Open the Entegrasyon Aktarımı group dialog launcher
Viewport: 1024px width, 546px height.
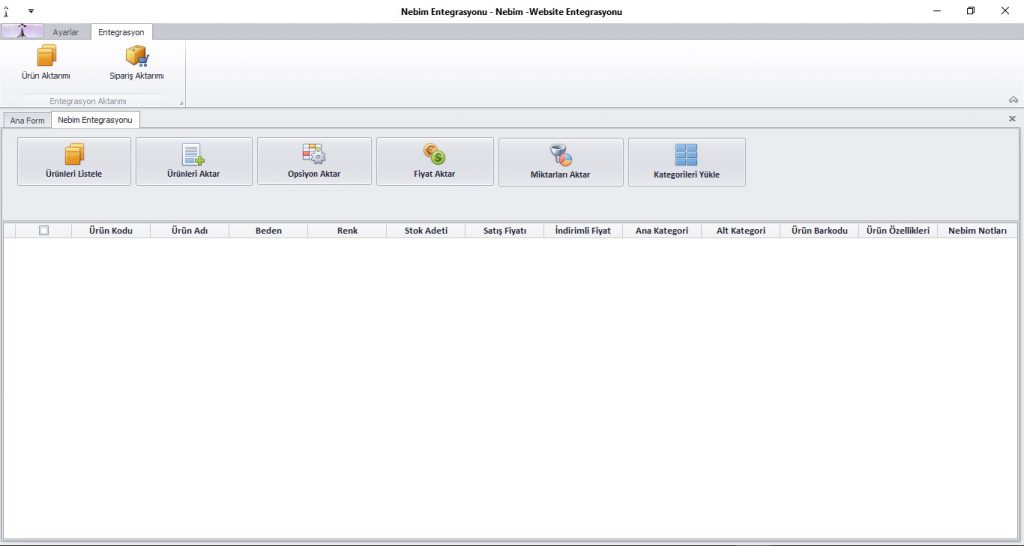click(x=182, y=103)
